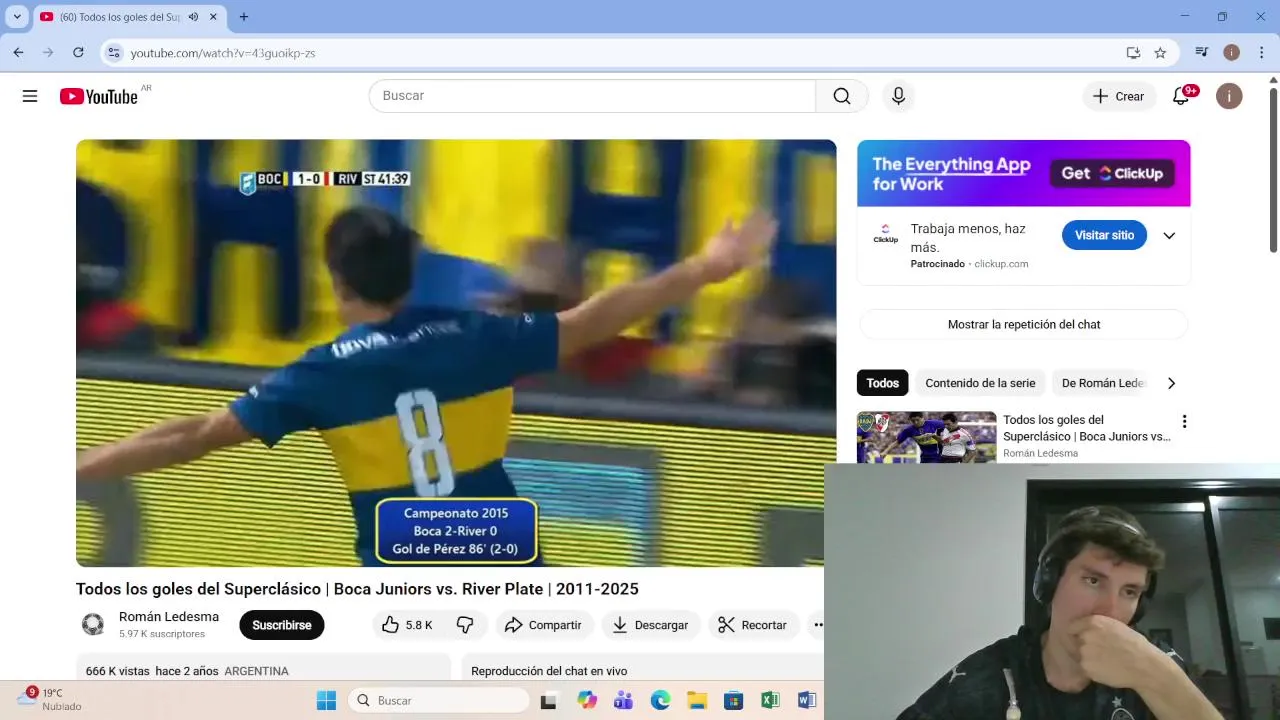View site information icon in address bar
The height and width of the screenshot is (720, 1280).
114,52
